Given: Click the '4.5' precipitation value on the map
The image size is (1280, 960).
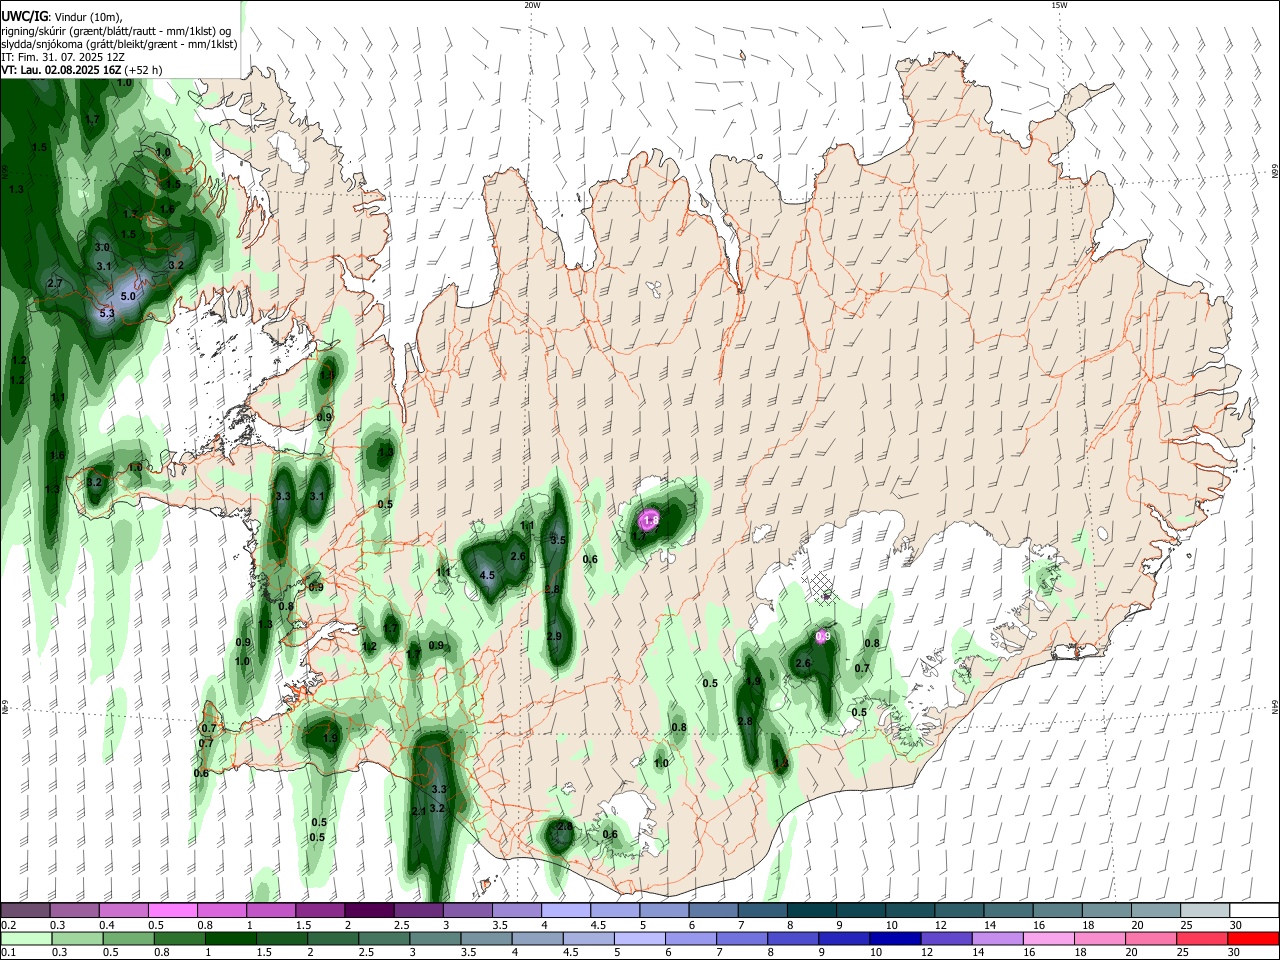Looking at the screenshot, I should point(488,576).
